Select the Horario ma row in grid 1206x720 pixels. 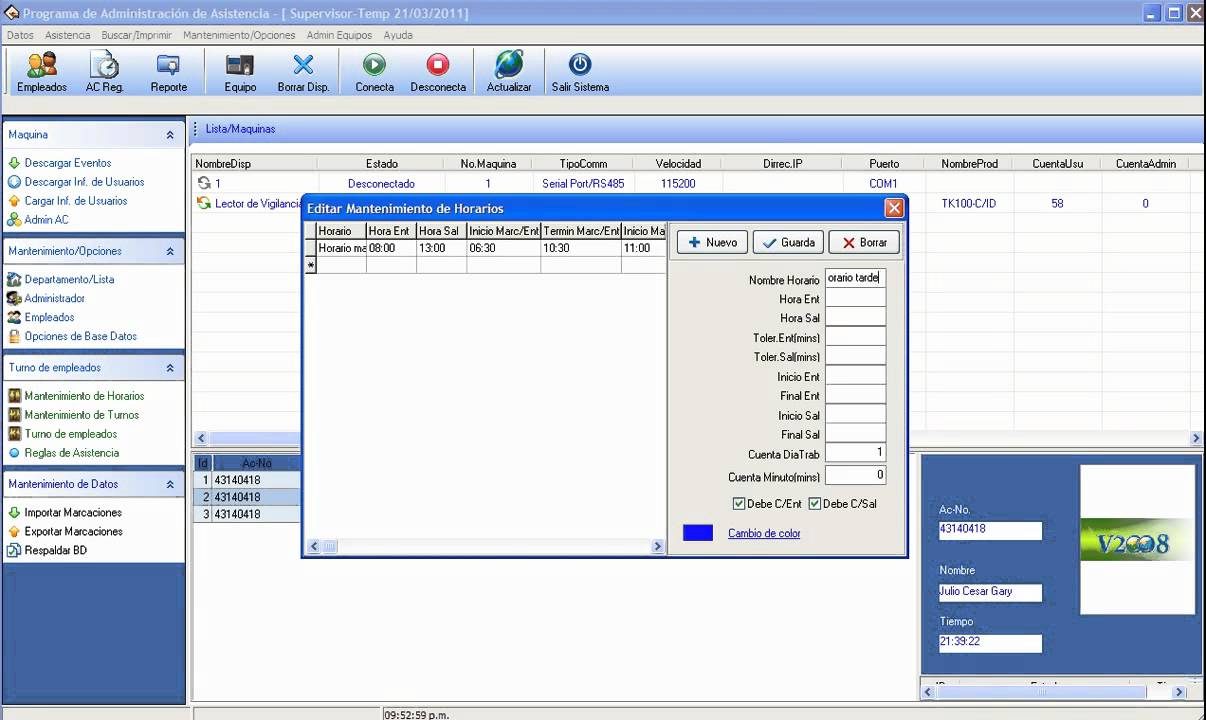point(485,248)
